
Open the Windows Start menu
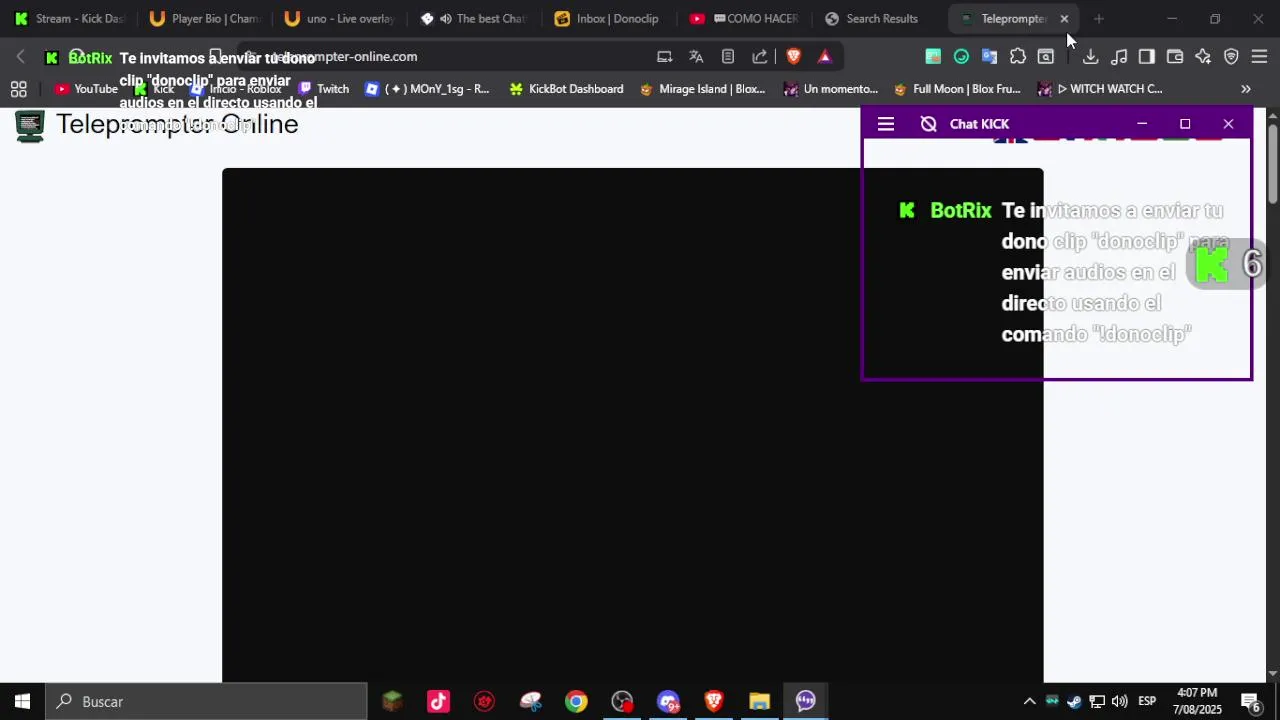pos(22,701)
